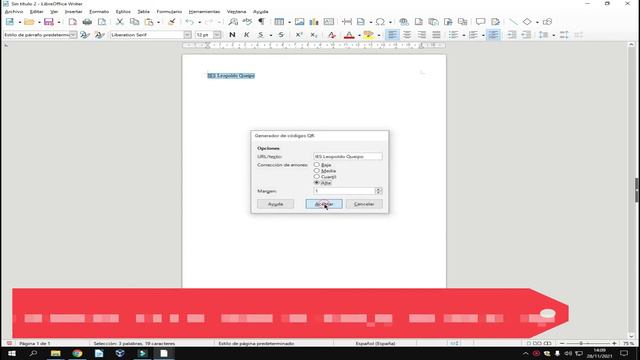
Task: Click the Paste clipboard icon
Action: click(x=149, y=22)
